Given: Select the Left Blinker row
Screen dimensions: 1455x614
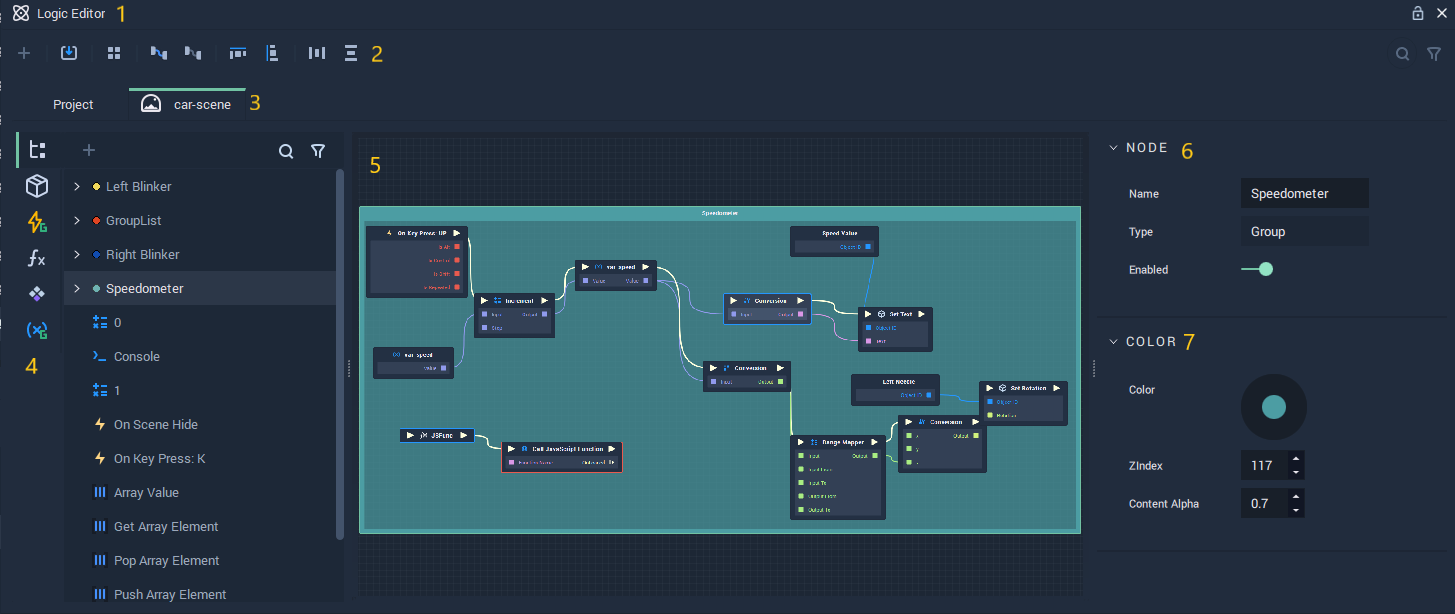Looking at the screenshot, I should (x=200, y=186).
